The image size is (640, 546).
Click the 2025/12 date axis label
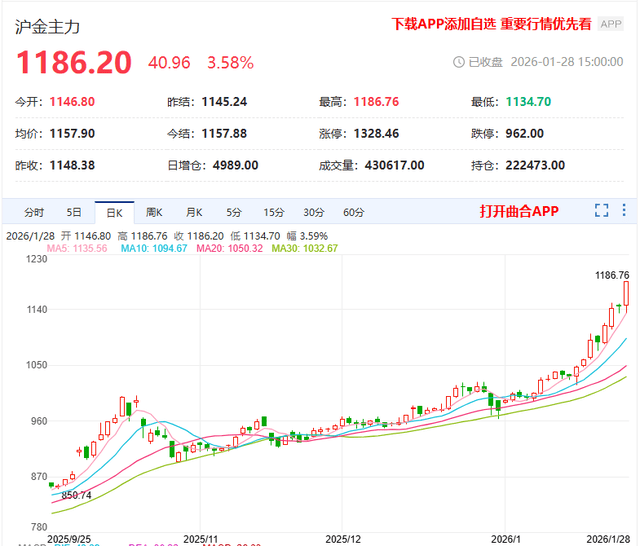pyautogui.click(x=343, y=539)
